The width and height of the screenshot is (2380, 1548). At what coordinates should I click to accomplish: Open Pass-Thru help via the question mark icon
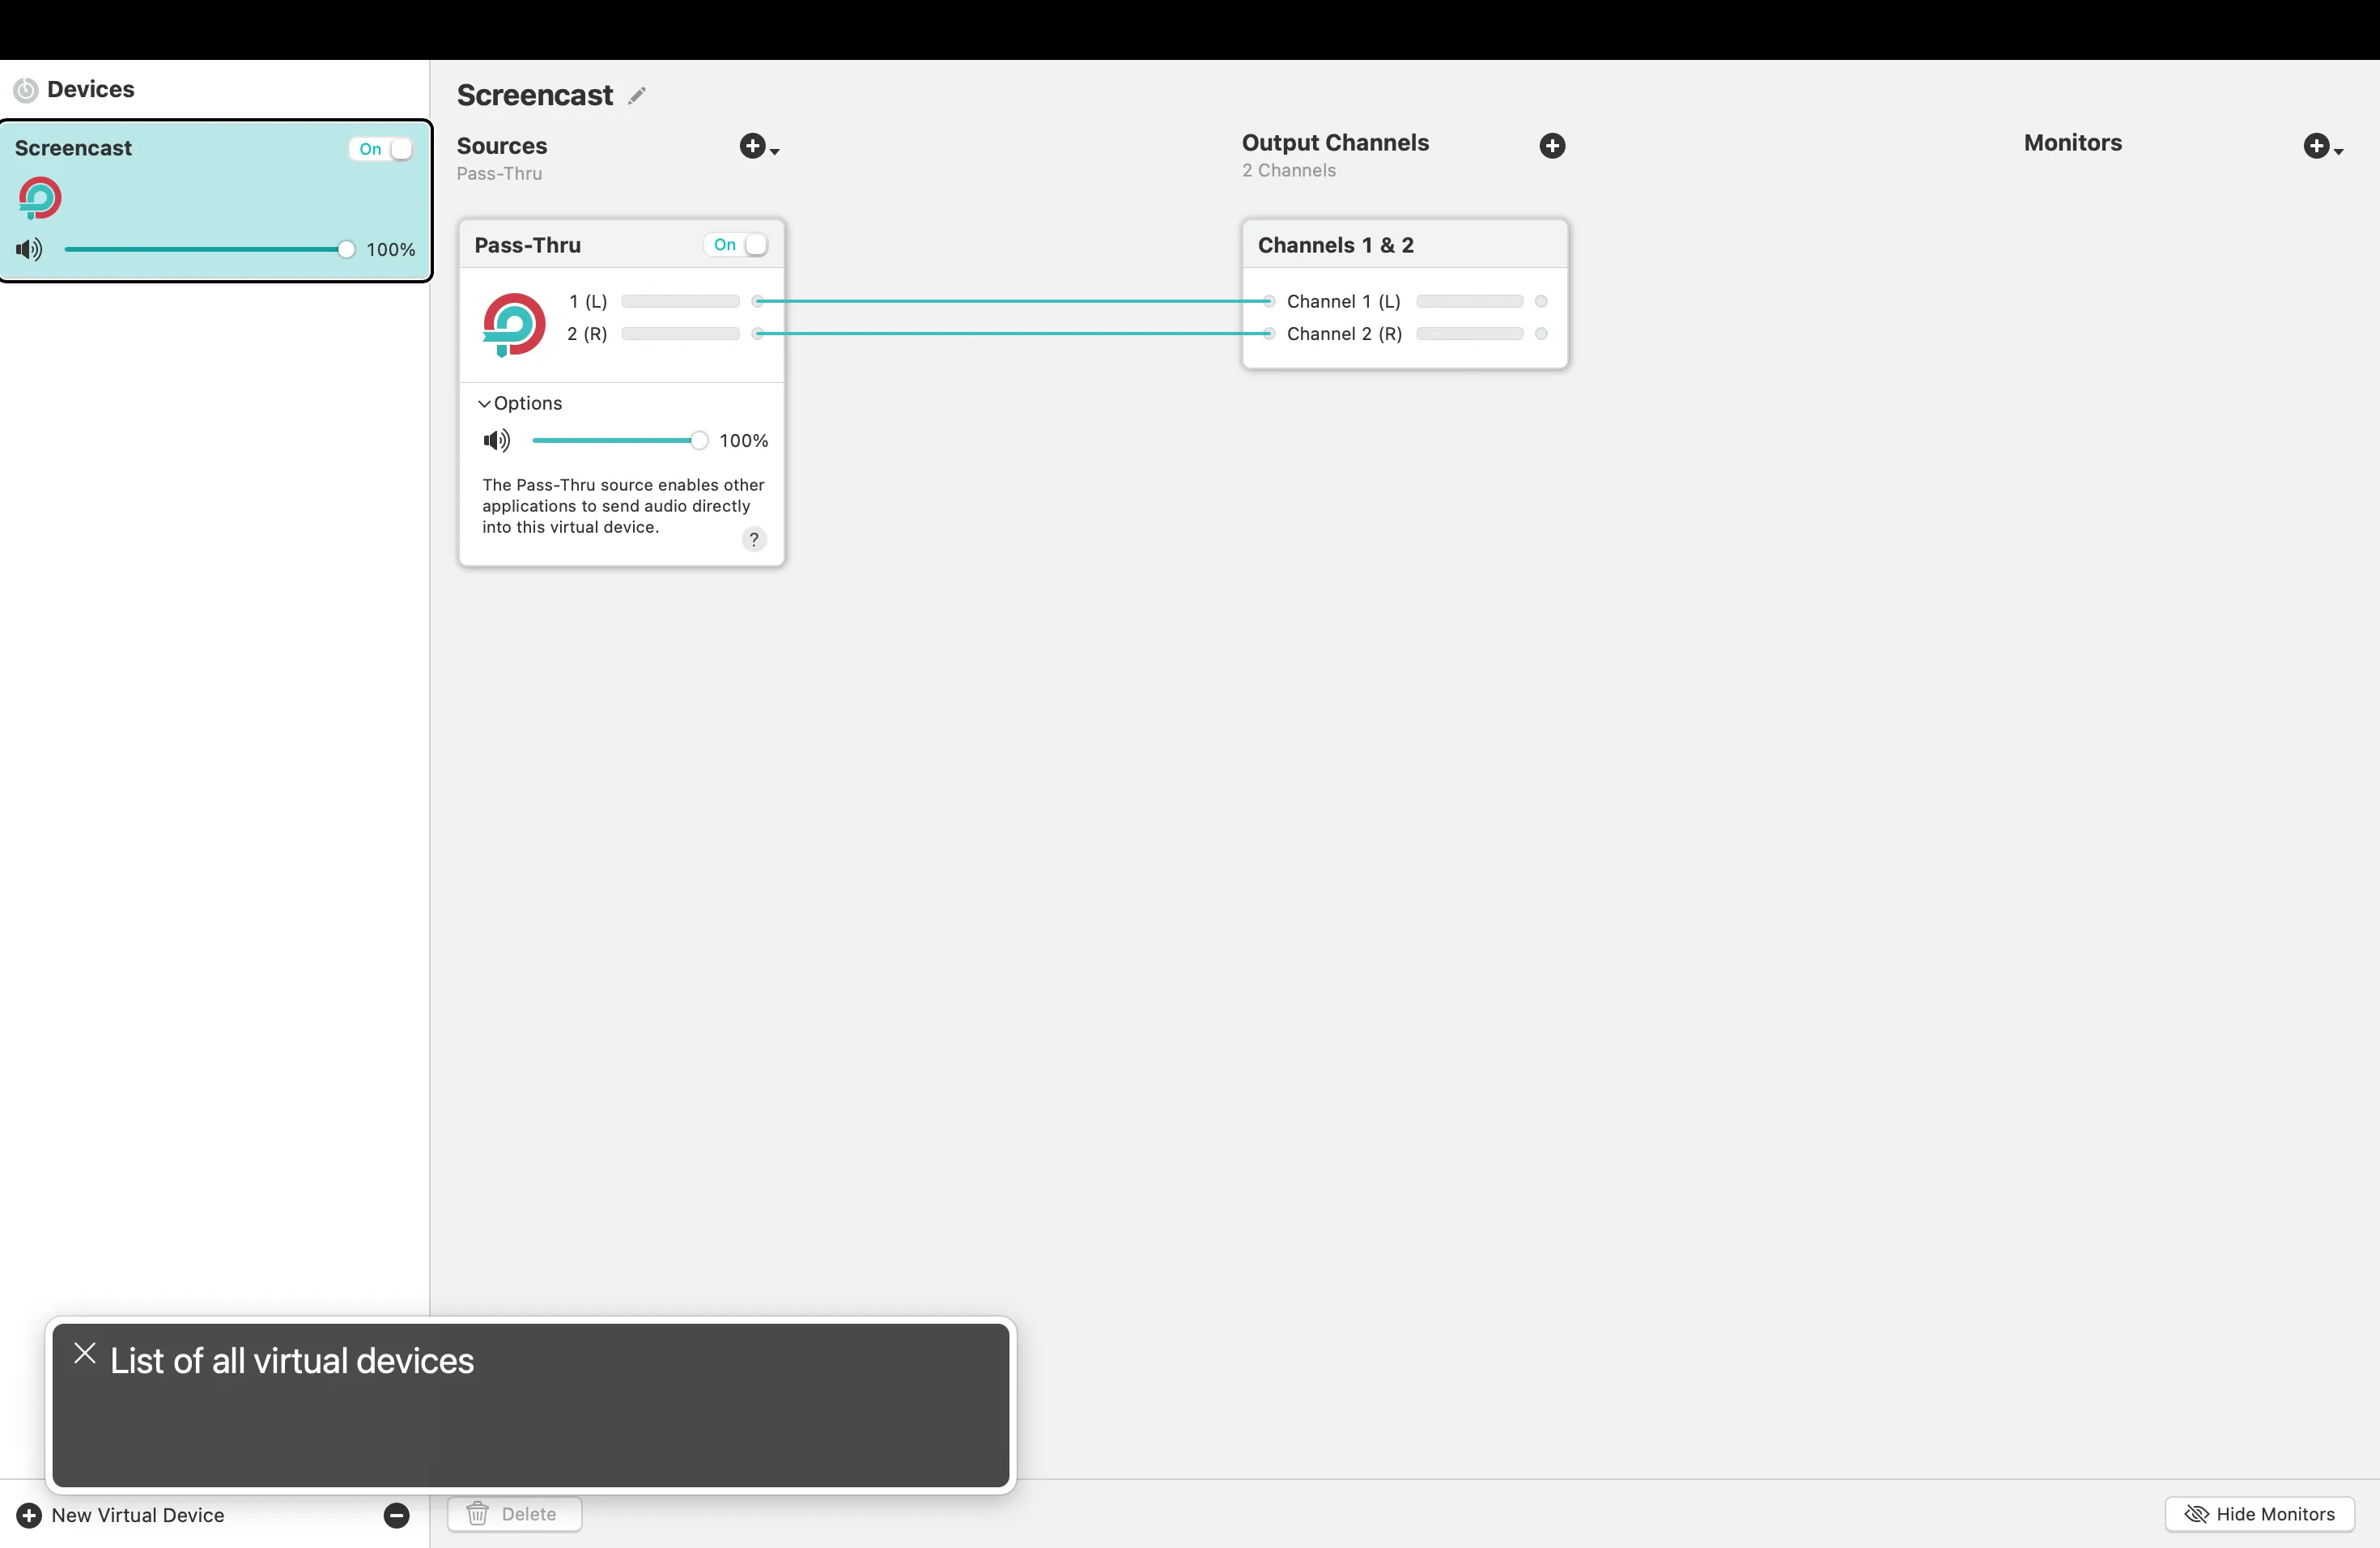point(753,539)
